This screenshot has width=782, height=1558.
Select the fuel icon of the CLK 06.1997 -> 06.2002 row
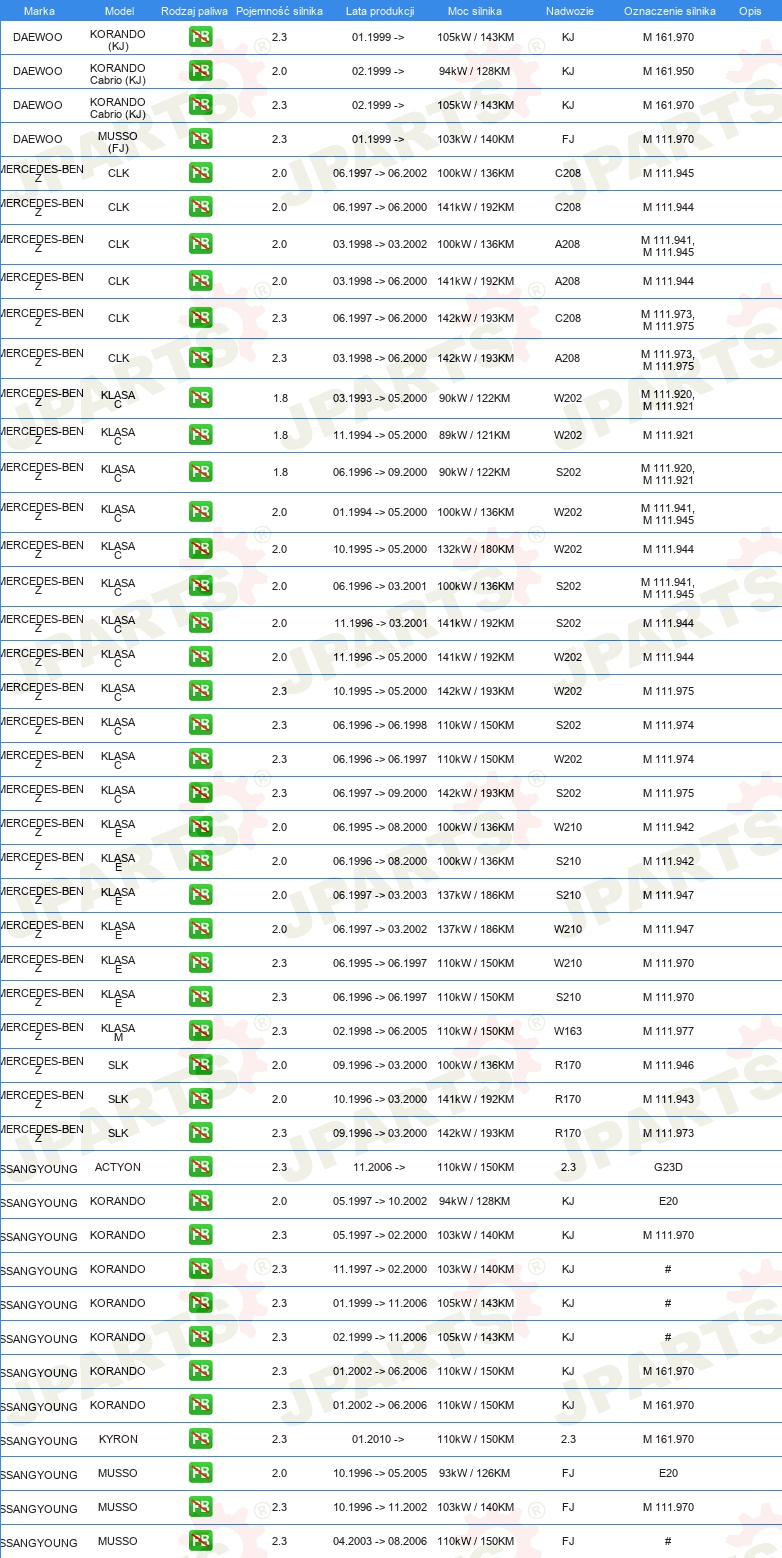click(201, 173)
